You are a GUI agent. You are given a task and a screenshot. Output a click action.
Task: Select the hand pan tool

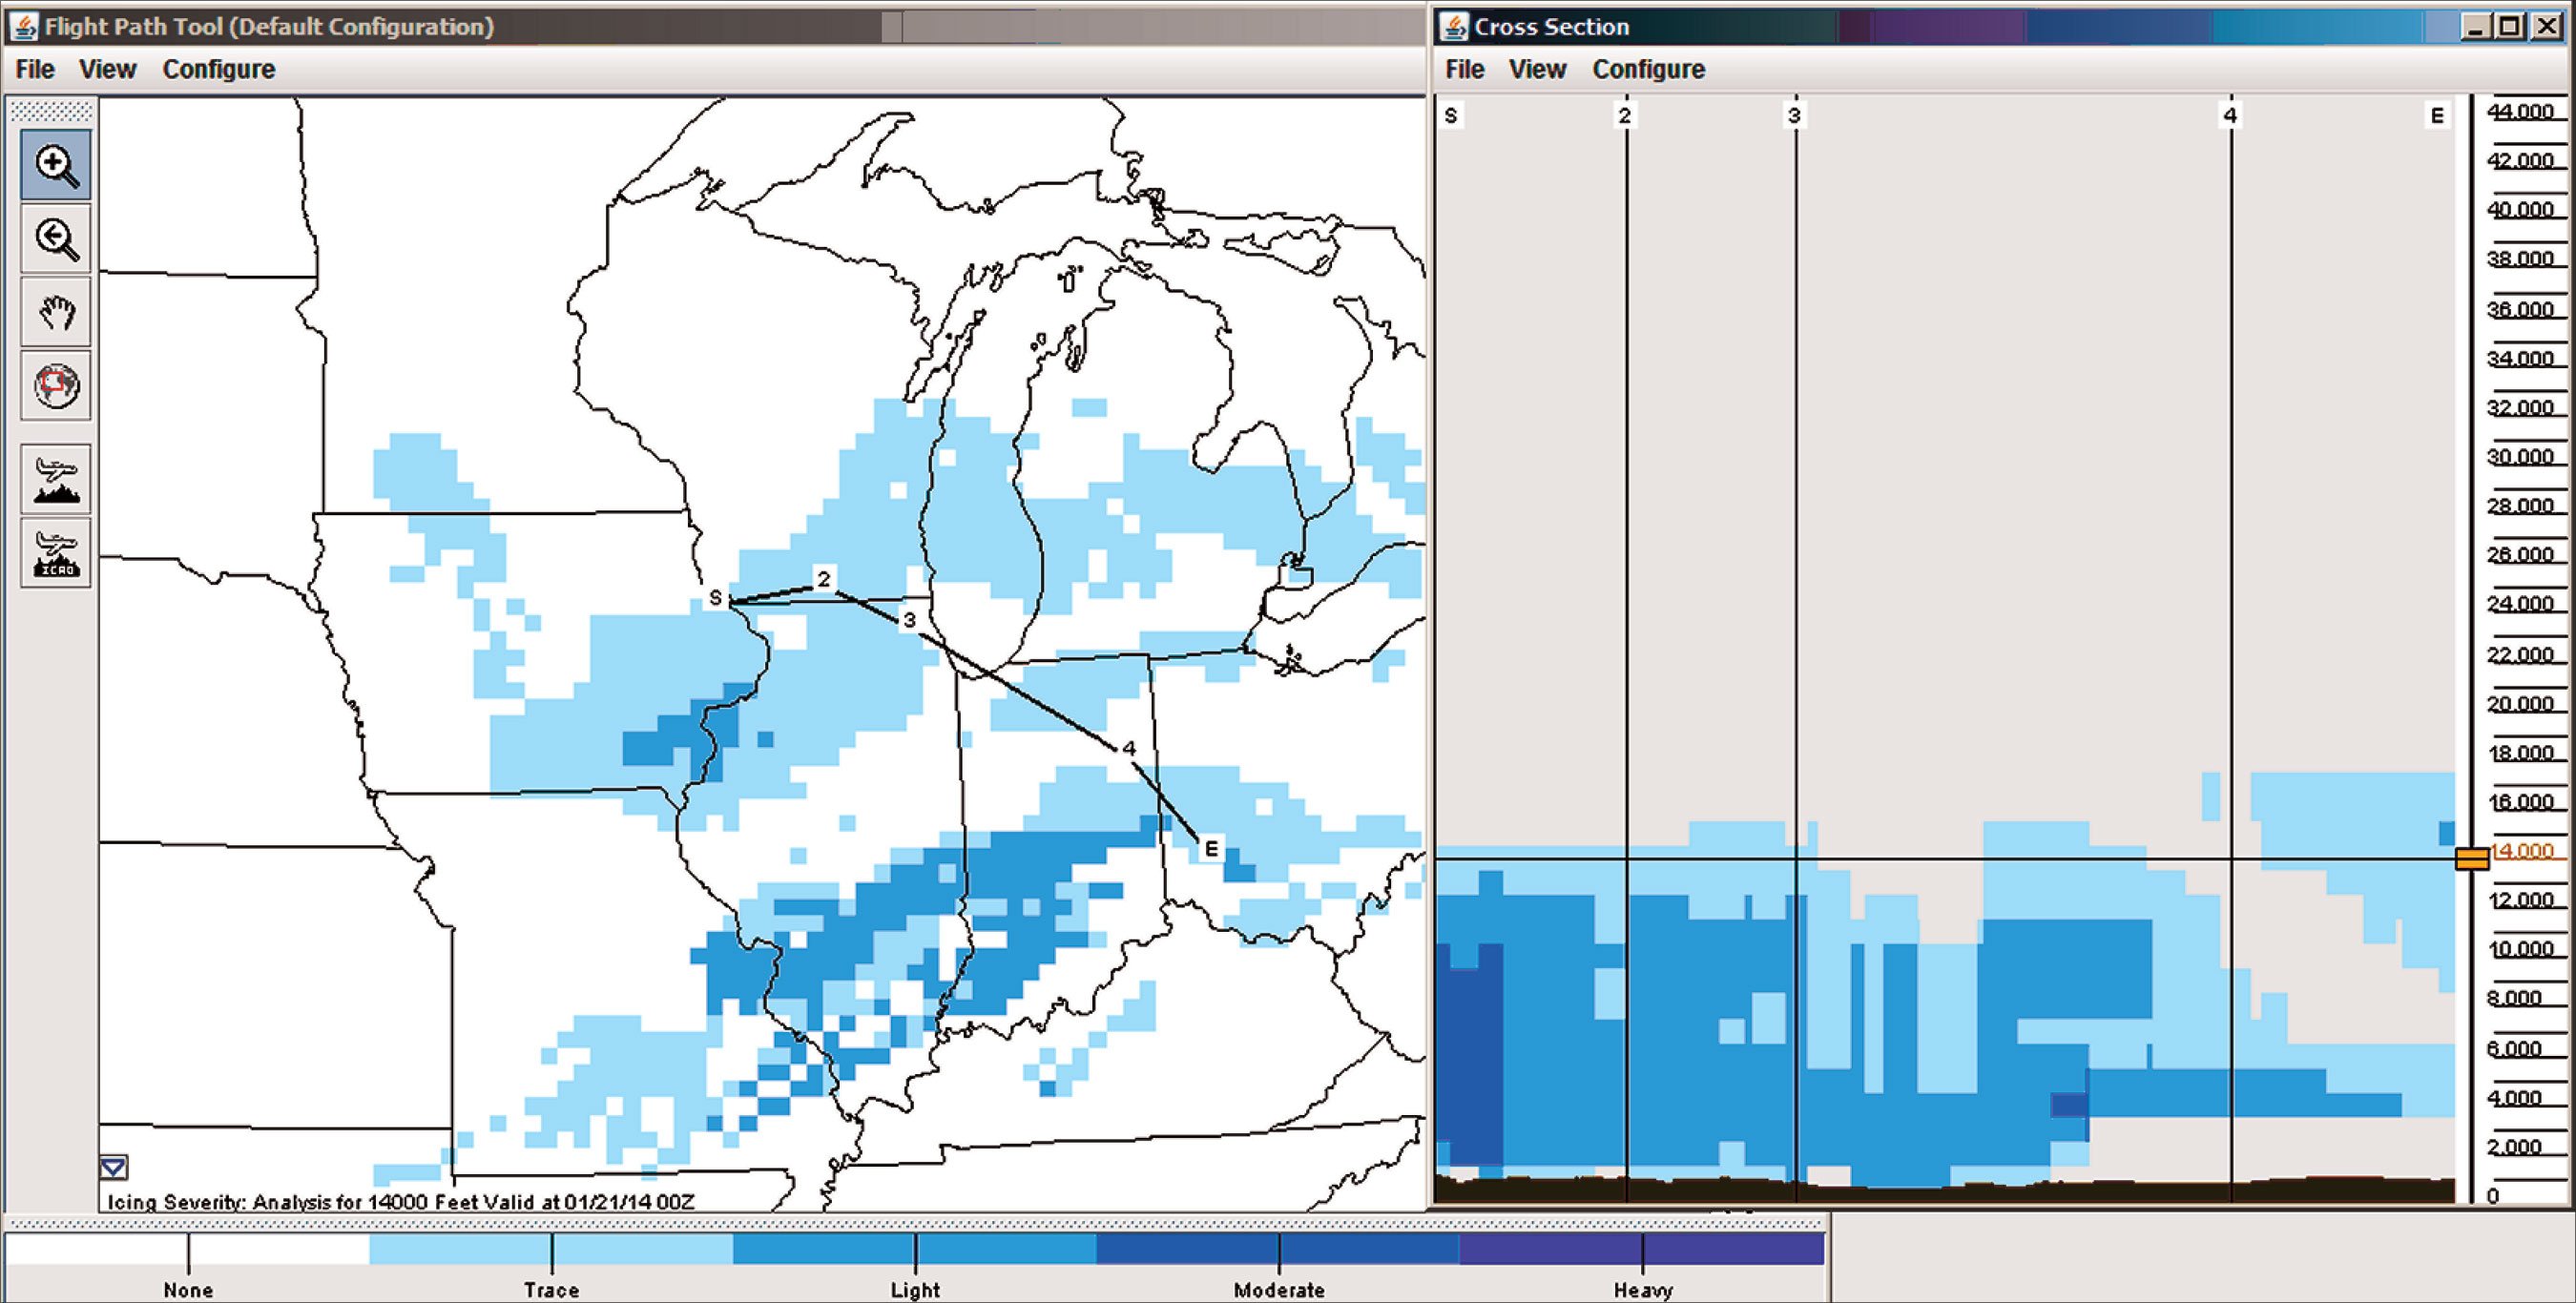coord(56,313)
